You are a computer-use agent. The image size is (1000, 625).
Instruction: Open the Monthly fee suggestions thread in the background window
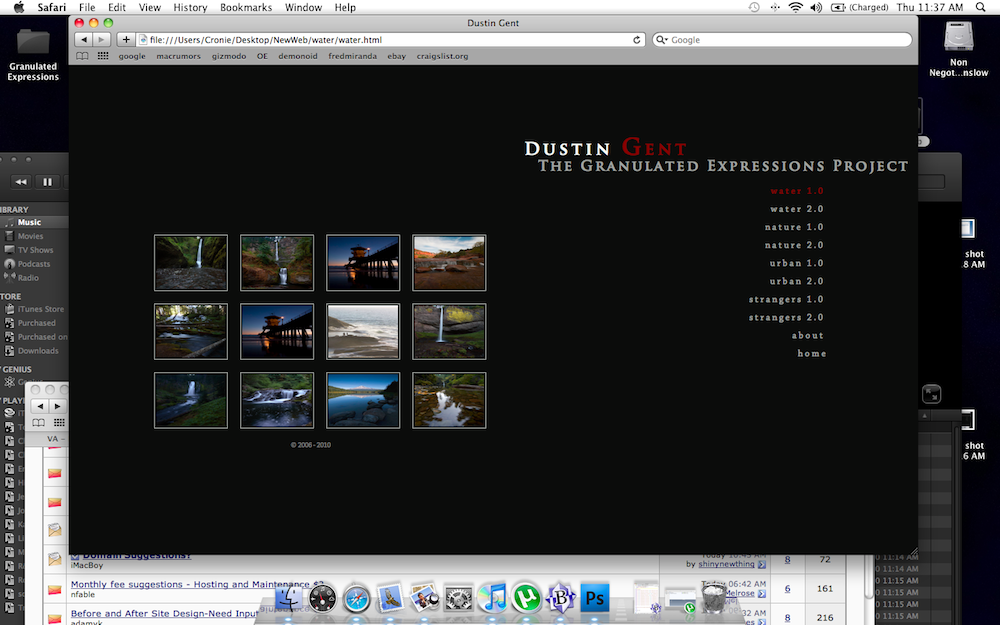coord(196,584)
